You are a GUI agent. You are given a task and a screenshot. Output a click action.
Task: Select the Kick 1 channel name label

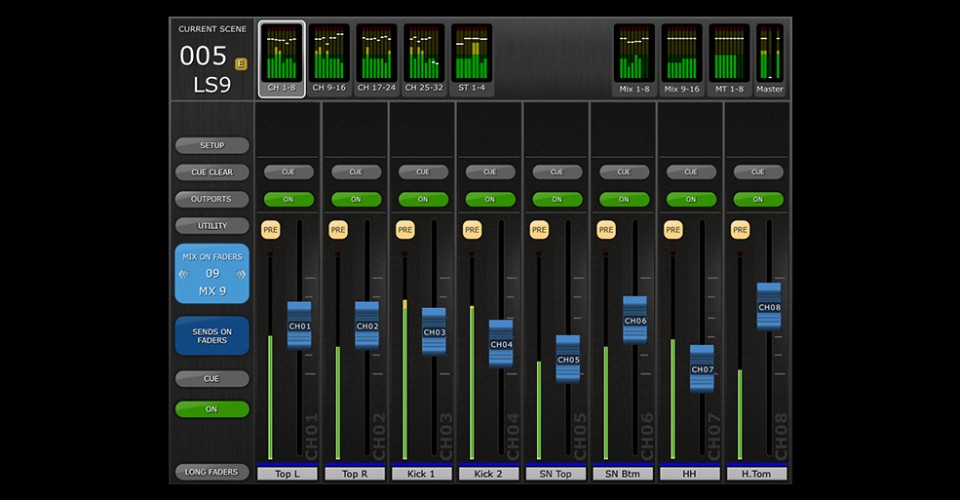pyautogui.click(x=422, y=474)
